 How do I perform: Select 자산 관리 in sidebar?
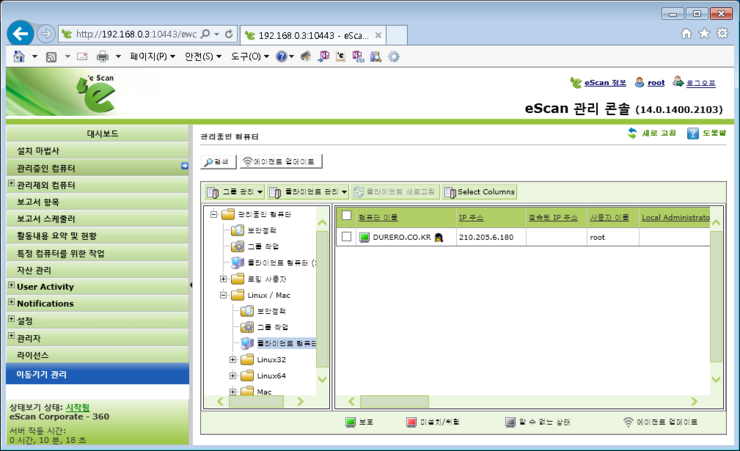[98, 270]
